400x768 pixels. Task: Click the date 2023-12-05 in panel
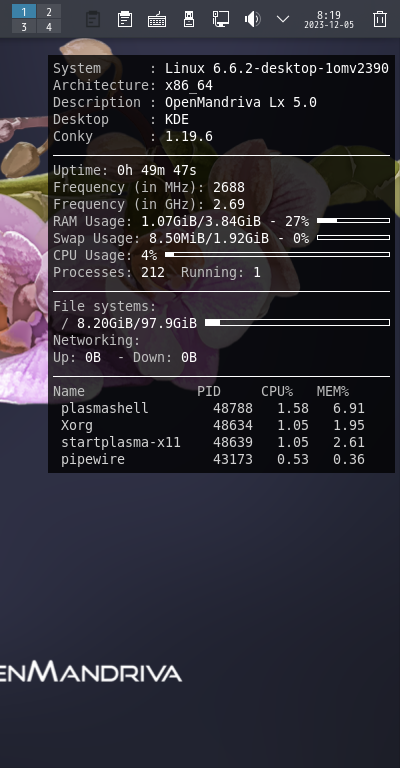[x=329, y=25]
